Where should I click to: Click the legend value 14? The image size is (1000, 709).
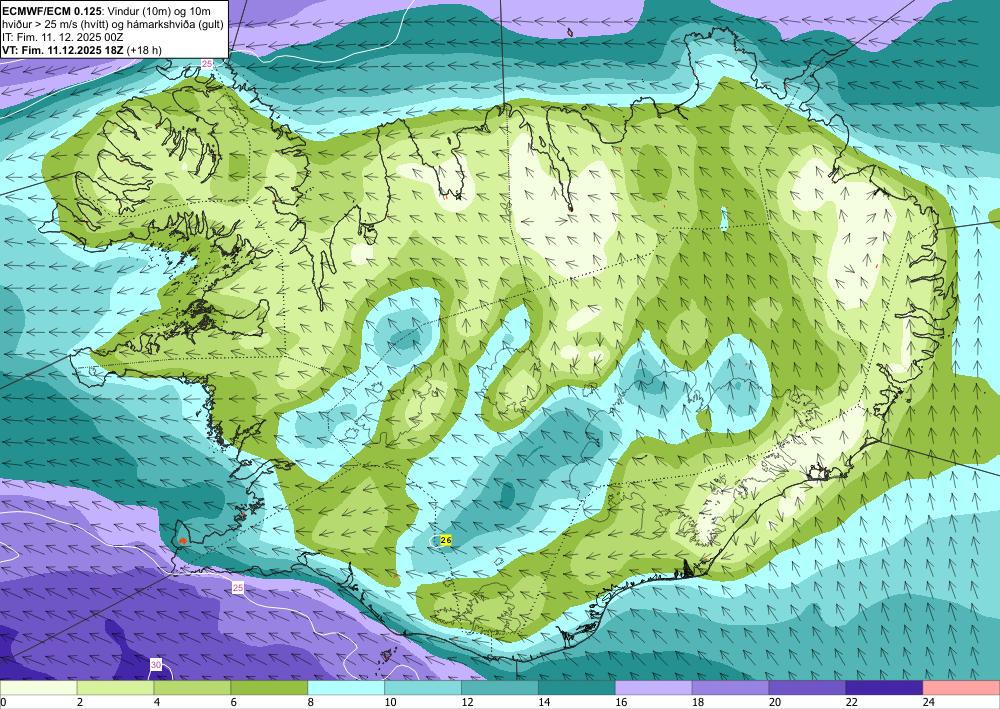[544, 703]
